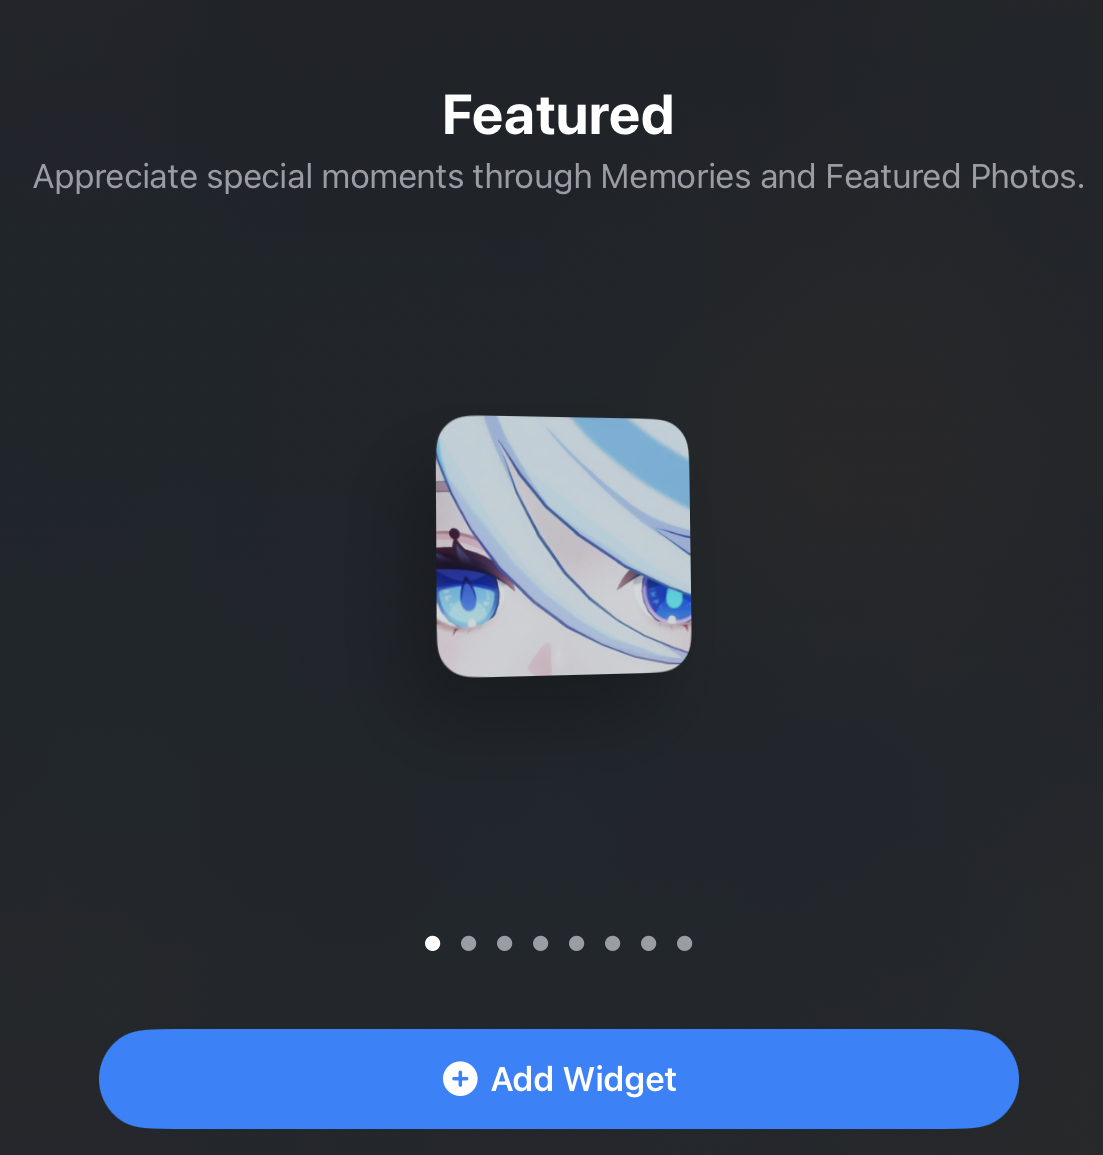Click the word Memories in the subtitle

tap(676, 177)
